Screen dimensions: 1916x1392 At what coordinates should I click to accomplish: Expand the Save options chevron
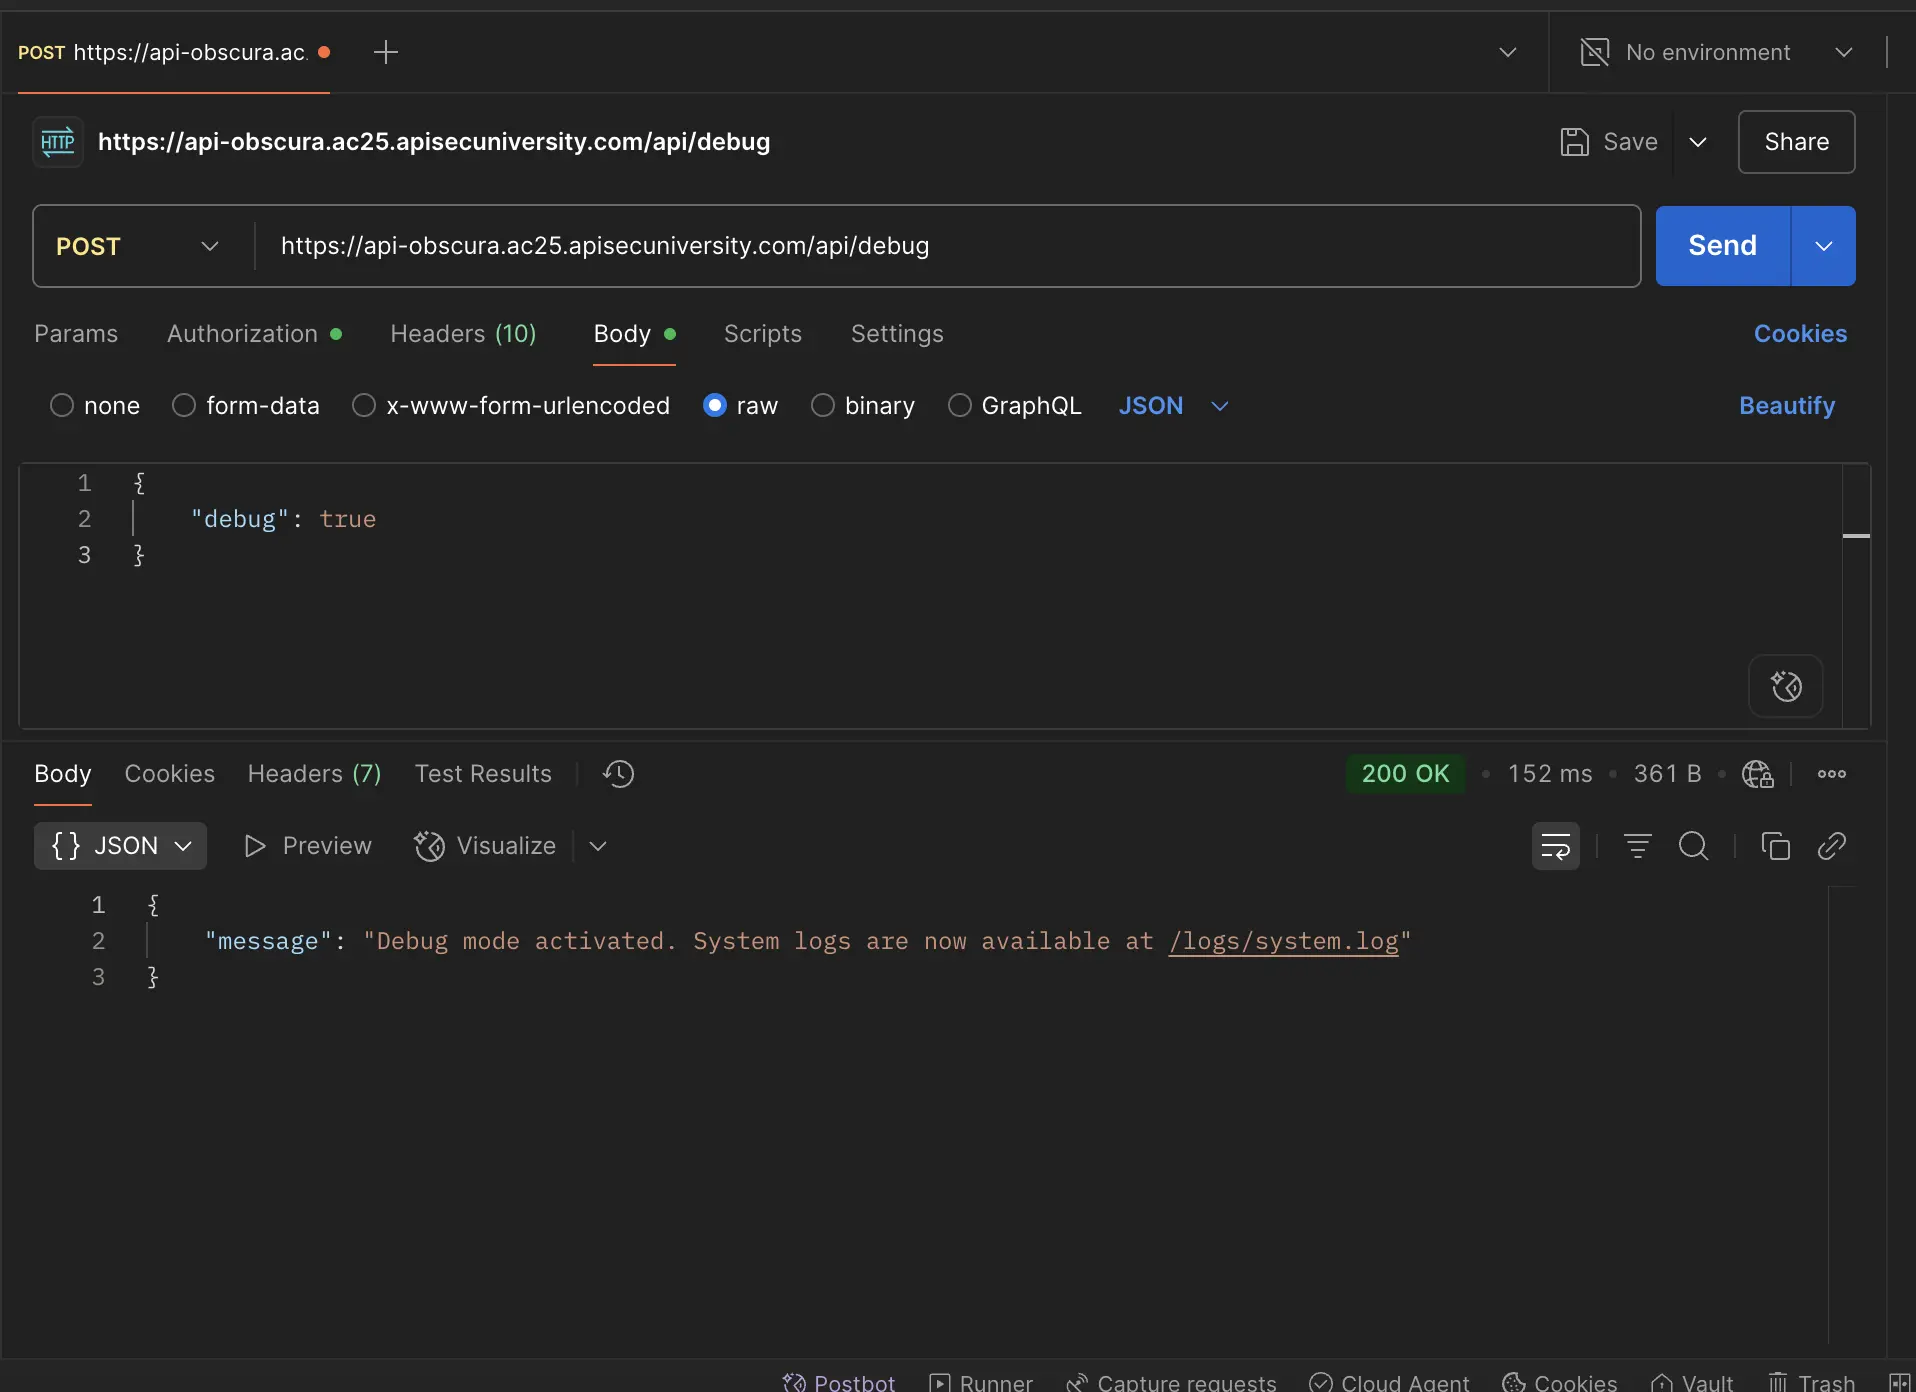(1697, 142)
